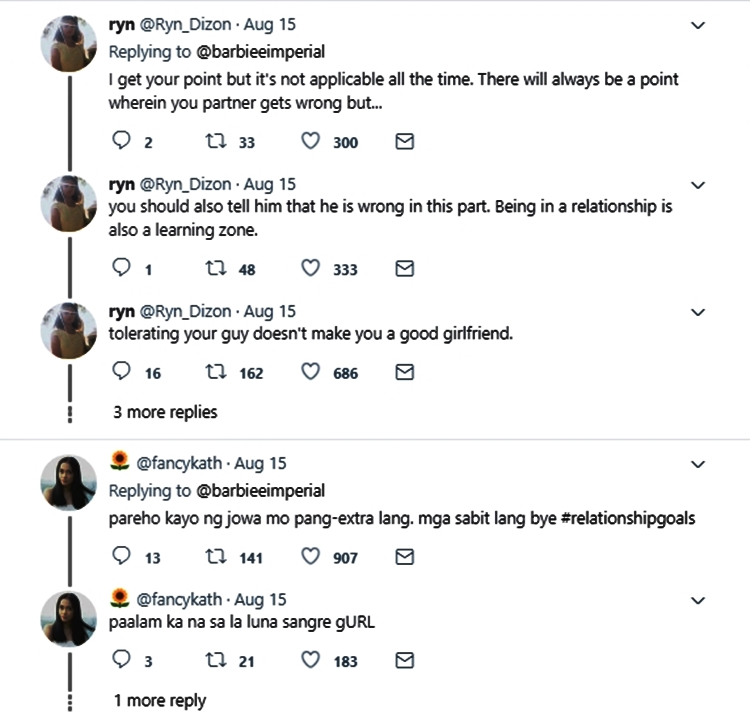Reply to the tweet with 300 likes

pos(122,142)
